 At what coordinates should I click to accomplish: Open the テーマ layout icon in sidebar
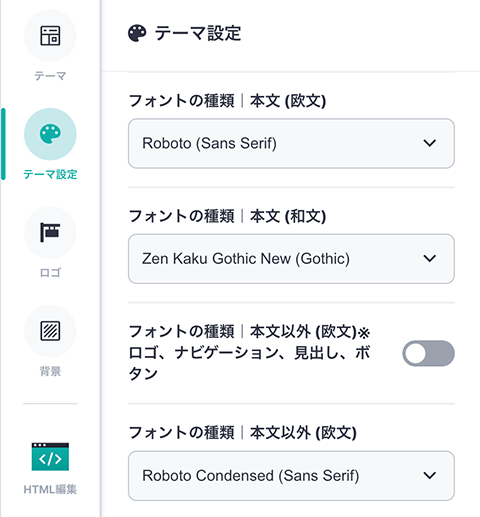pos(50,36)
